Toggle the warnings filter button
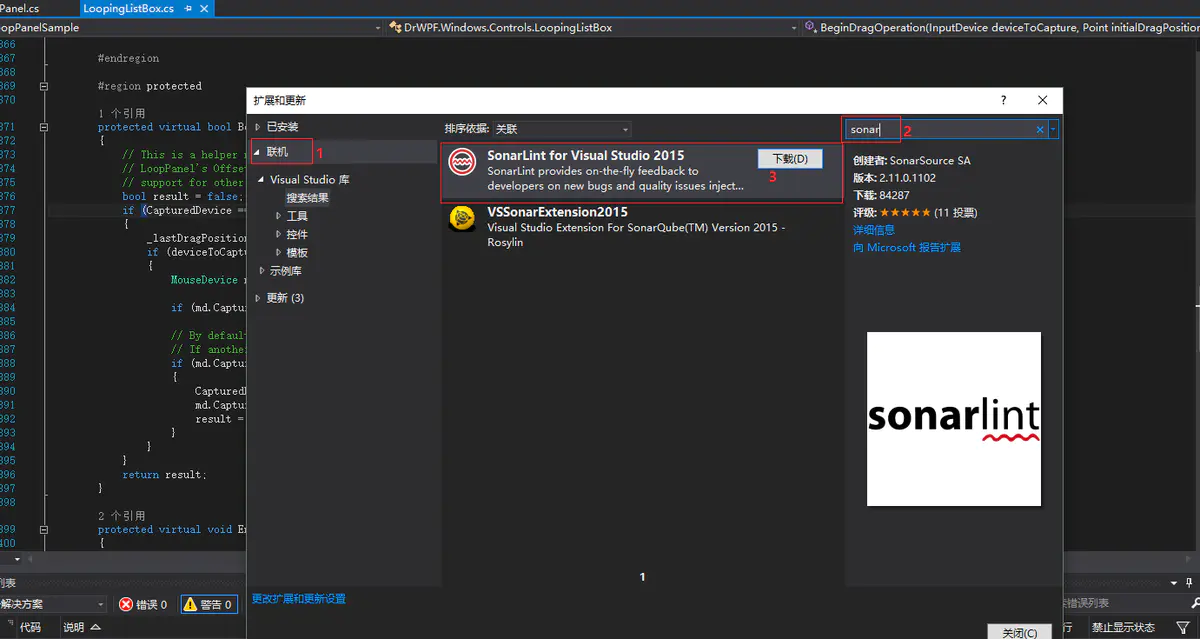The image size is (1200, 639). point(208,604)
